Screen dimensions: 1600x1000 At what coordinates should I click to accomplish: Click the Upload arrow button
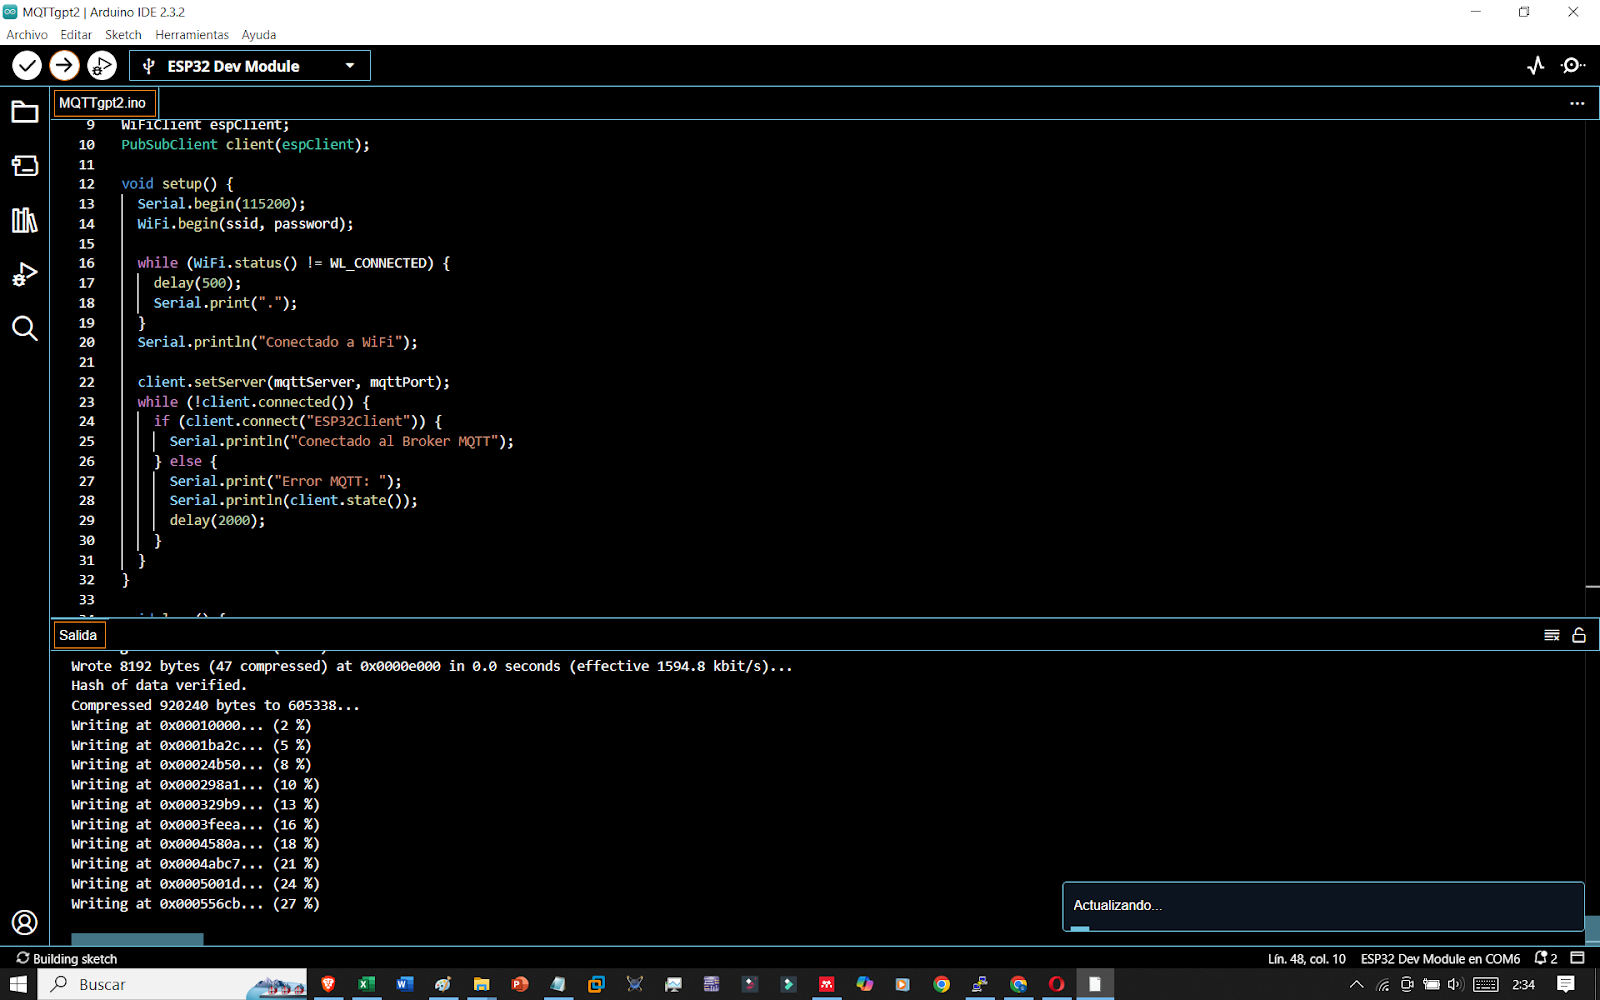tap(64, 66)
